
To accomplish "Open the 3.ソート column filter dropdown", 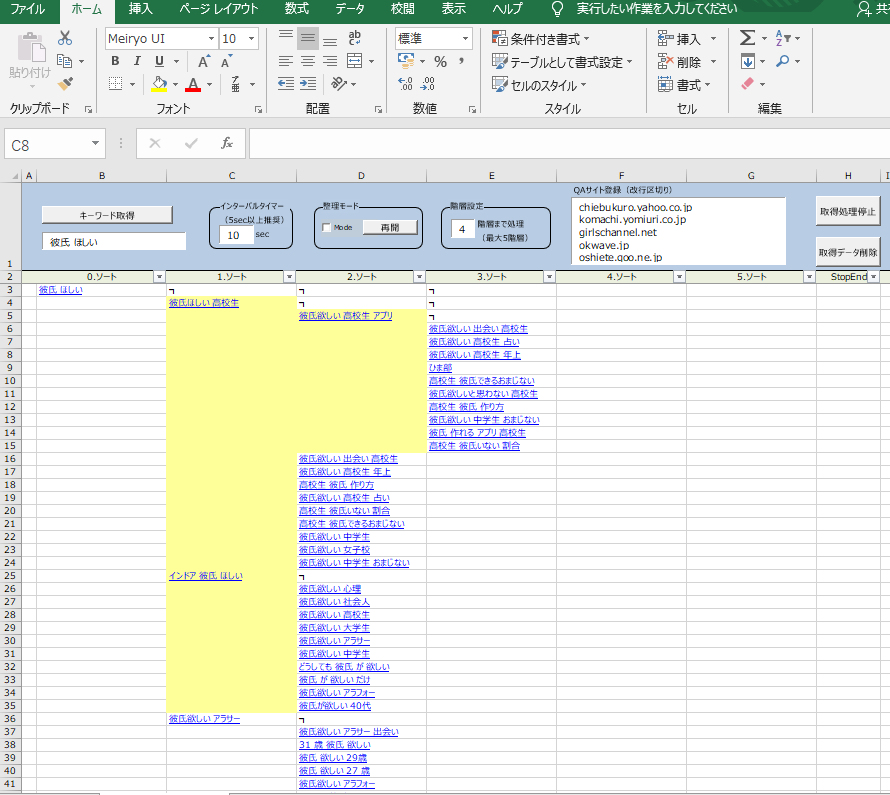I will [x=549, y=277].
